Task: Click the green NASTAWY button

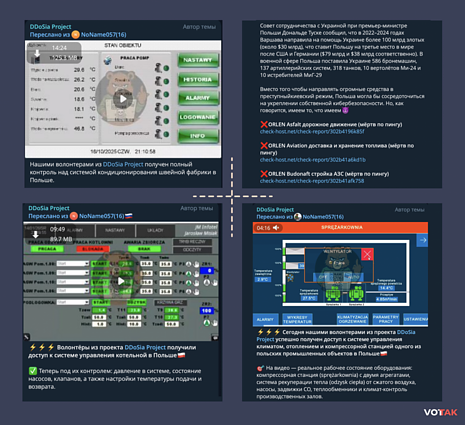Action: (198, 60)
